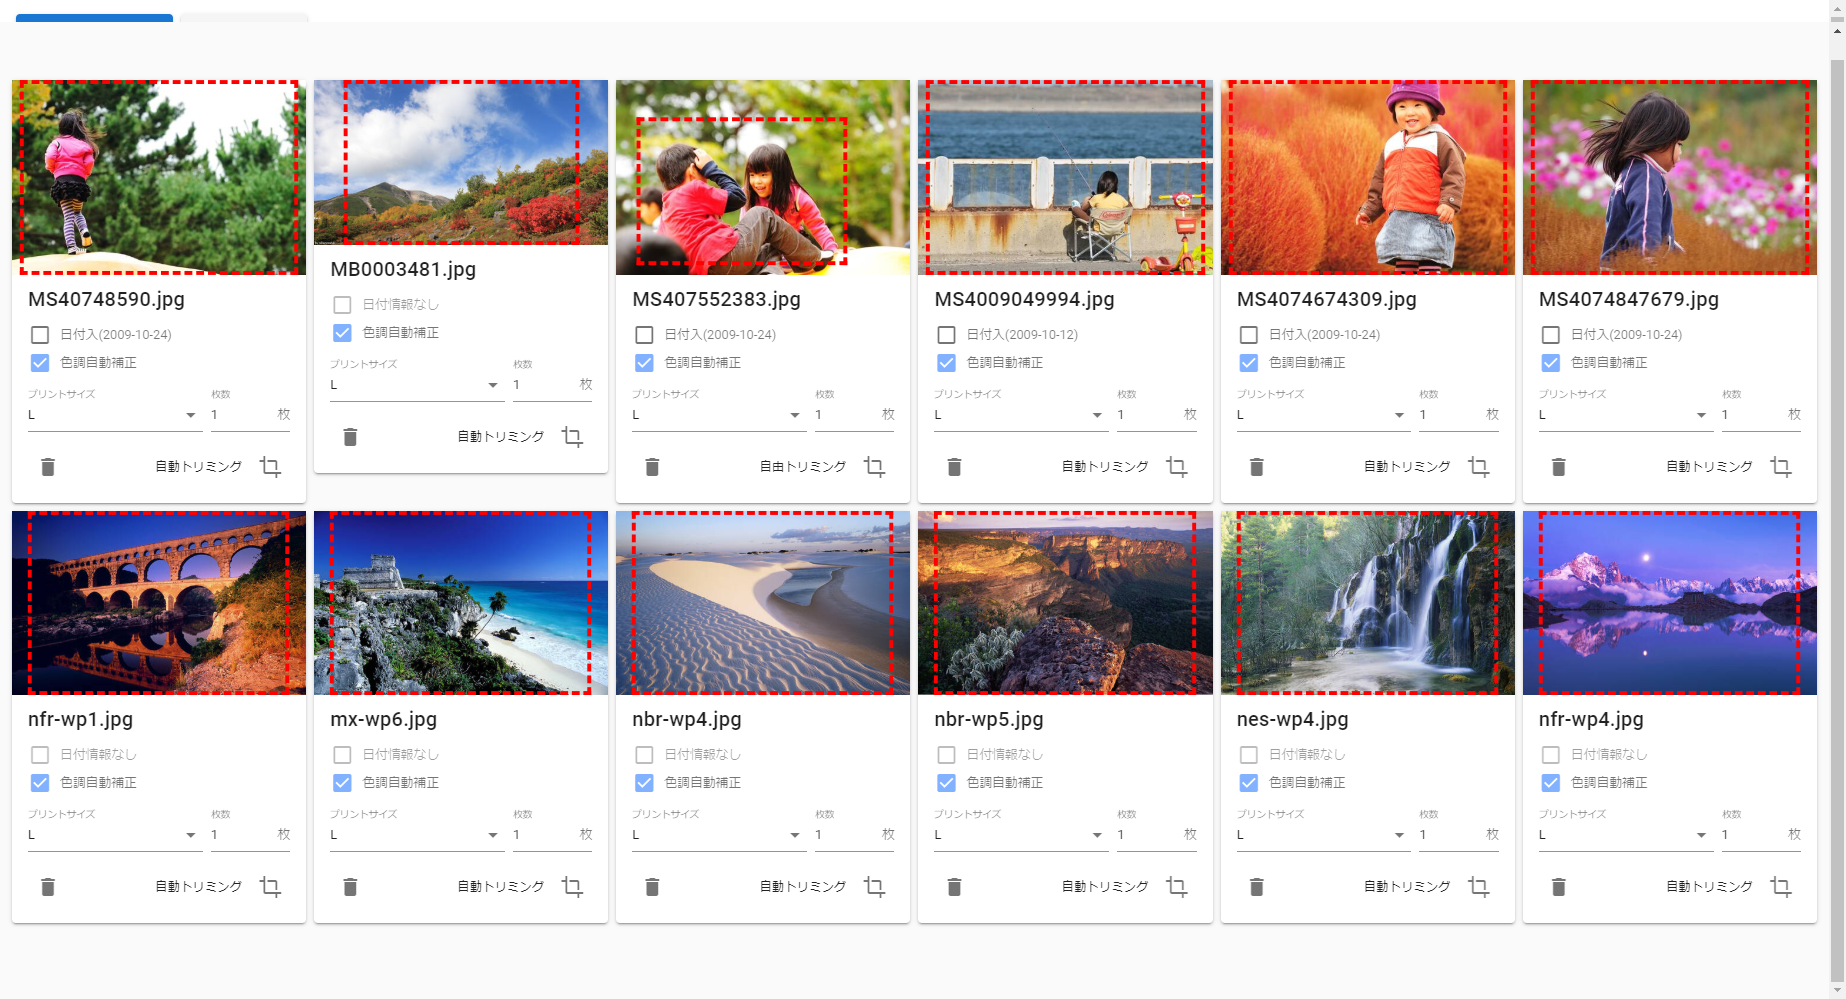Trash the nes-wp4.jpg photo

pos(1257,887)
